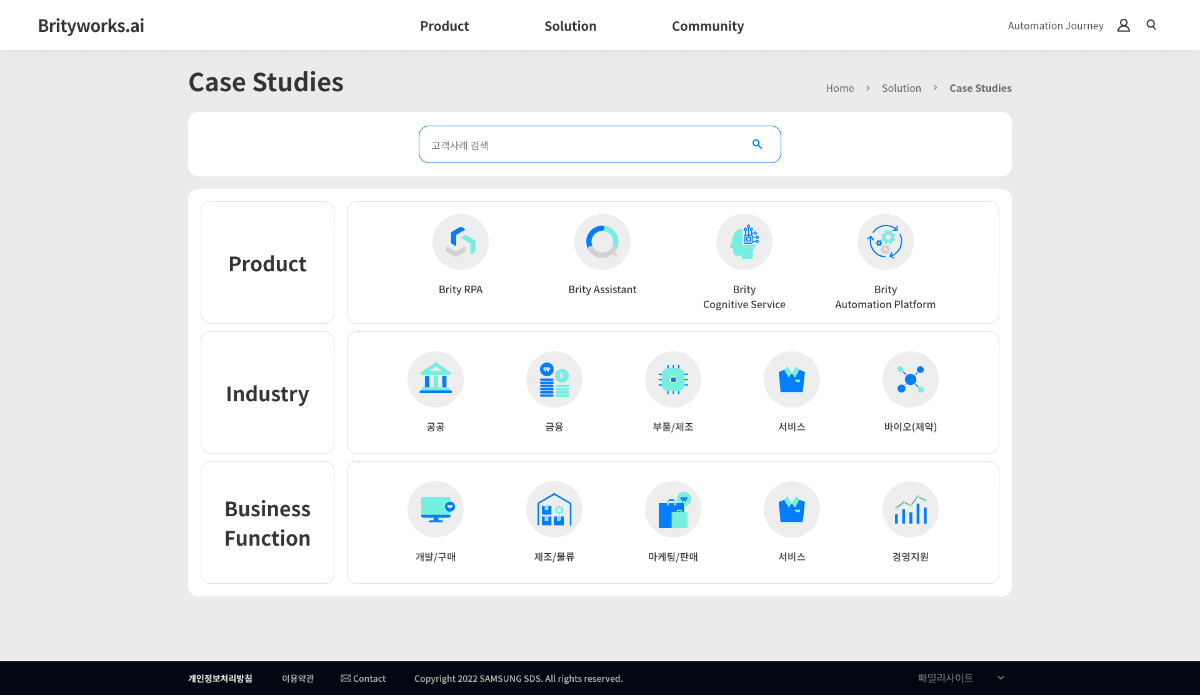
Task: Open the 이용약관 footer link
Action: pos(297,678)
